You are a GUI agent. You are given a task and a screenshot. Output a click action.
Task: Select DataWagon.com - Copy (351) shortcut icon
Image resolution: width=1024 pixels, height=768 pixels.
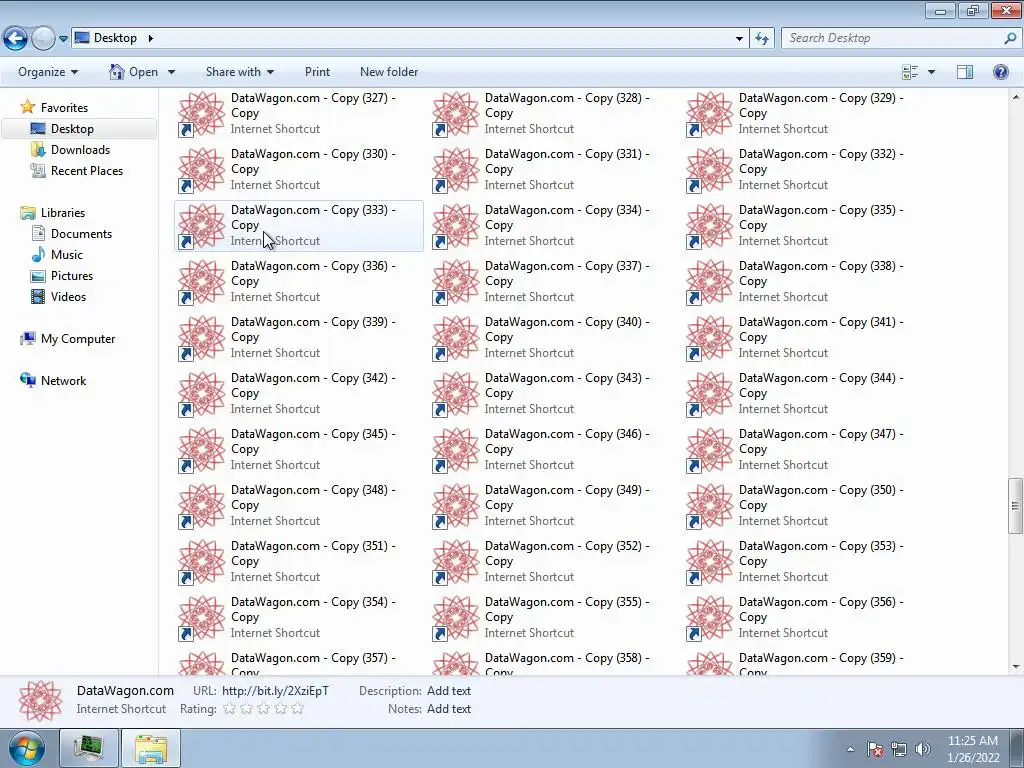click(202, 563)
